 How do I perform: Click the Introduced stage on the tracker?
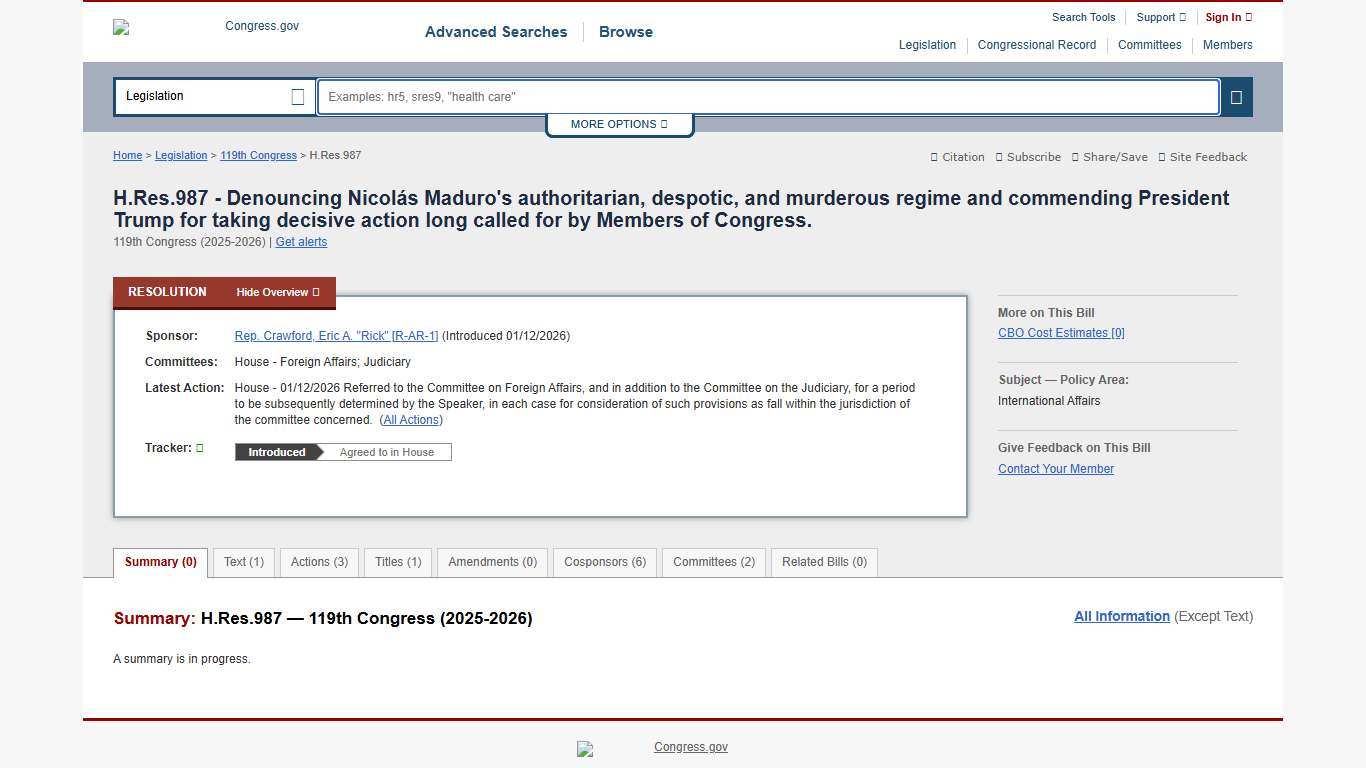[x=275, y=451]
